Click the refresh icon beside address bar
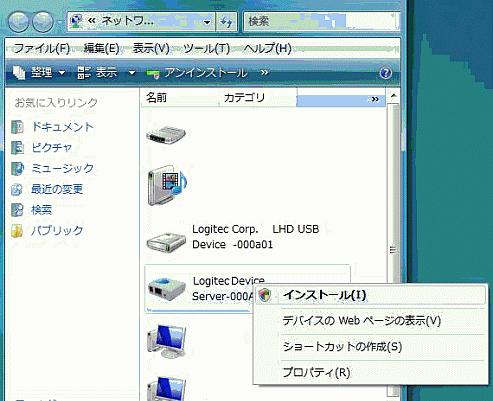493x401 pixels. [x=226, y=22]
